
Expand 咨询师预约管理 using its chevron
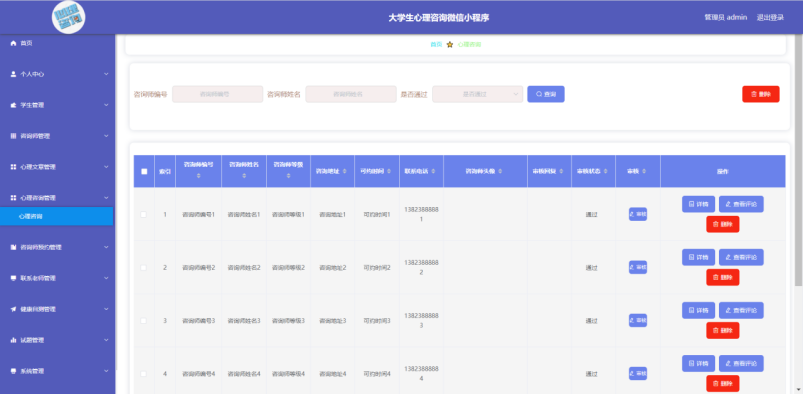[106, 247]
